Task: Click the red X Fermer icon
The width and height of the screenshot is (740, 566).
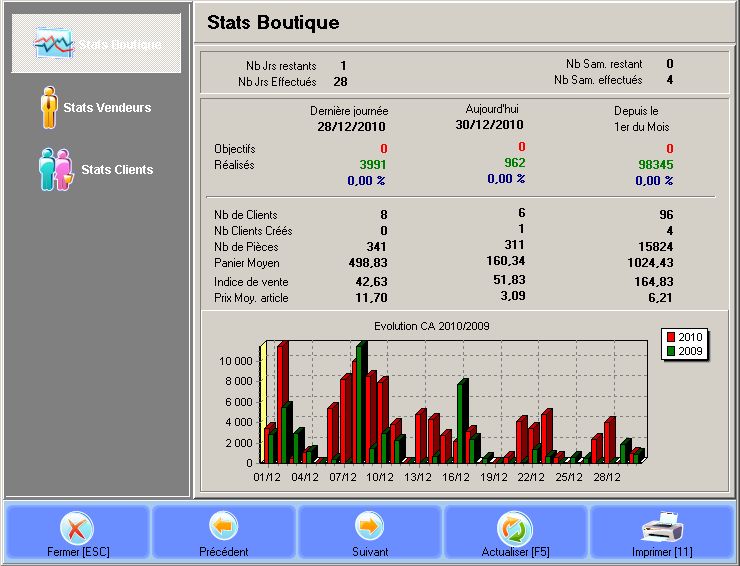Action: (x=77, y=528)
